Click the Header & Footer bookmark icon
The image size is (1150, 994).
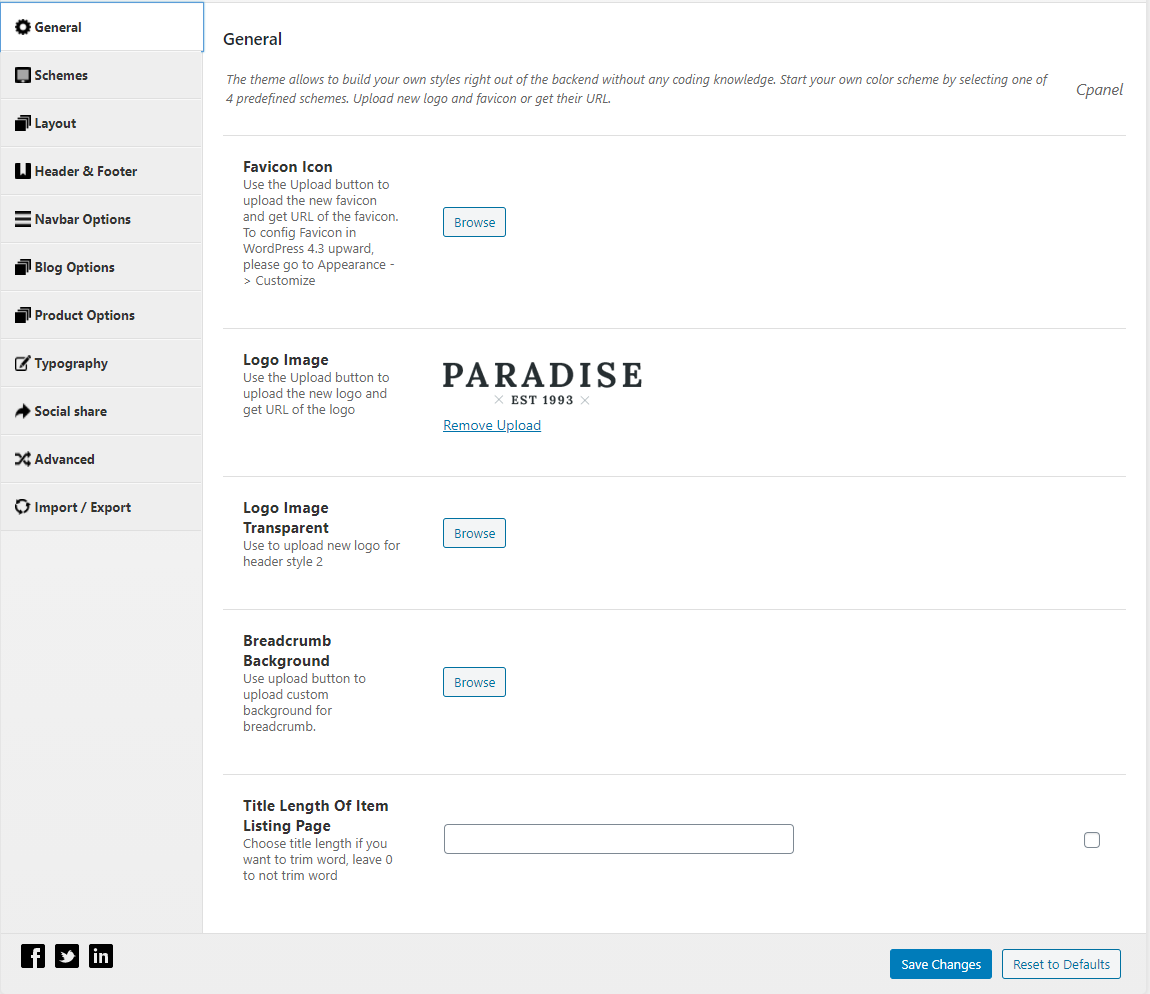pos(23,171)
